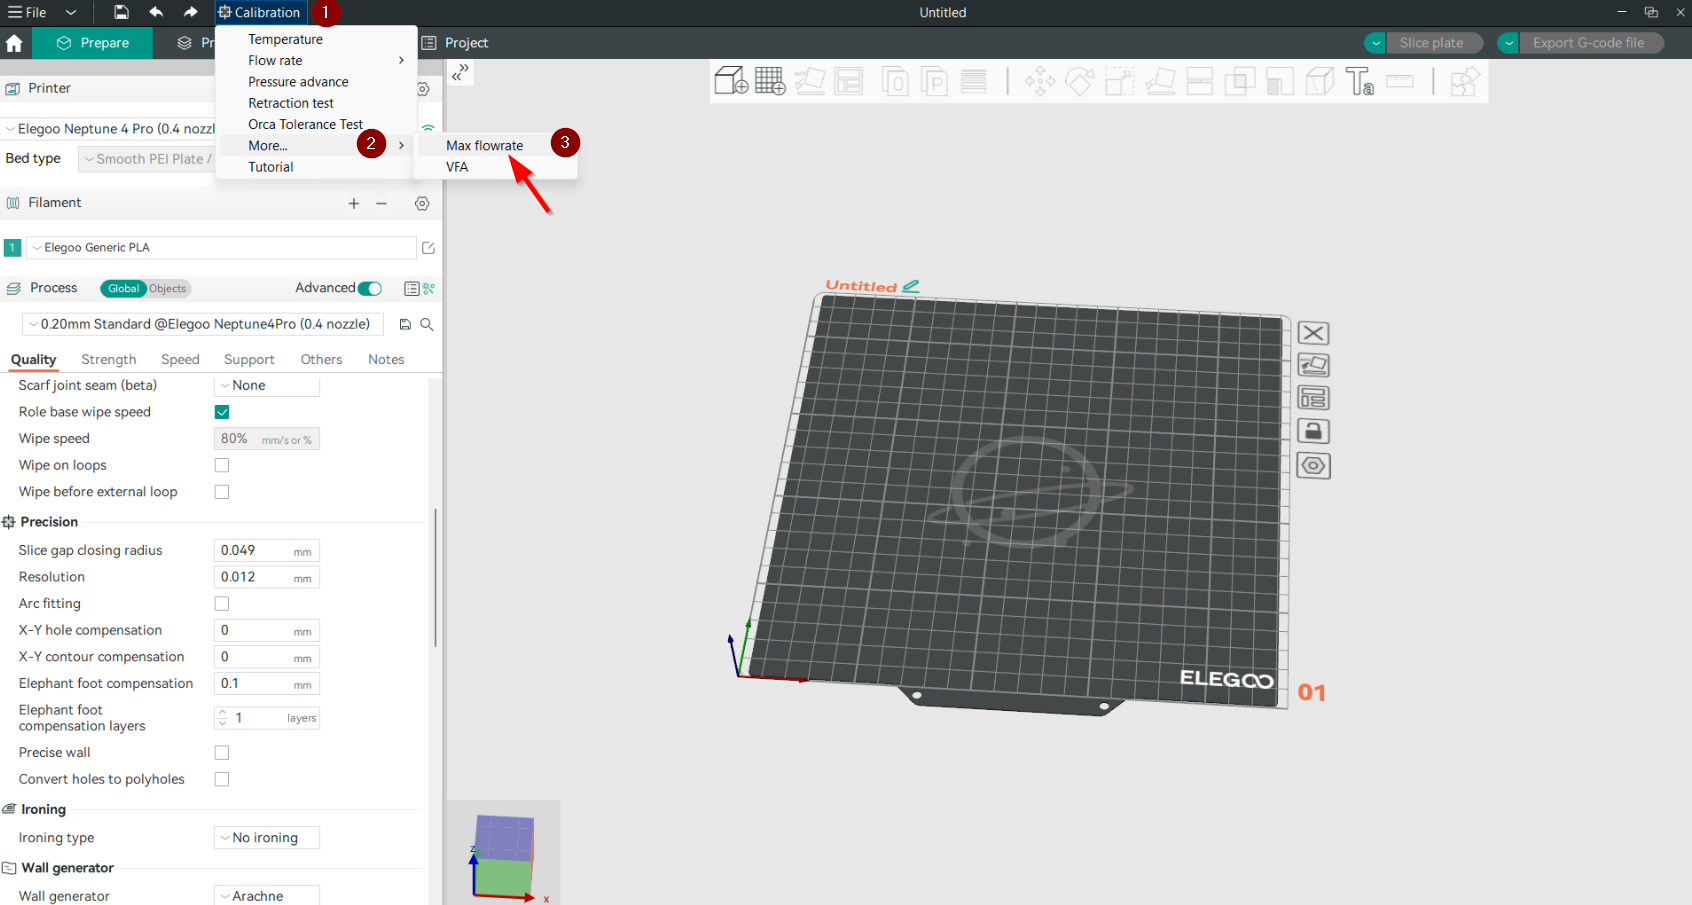Click the Slice plate button
Image resolution: width=1692 pixels, height=905 pixels.
(x=1435, y=43)
